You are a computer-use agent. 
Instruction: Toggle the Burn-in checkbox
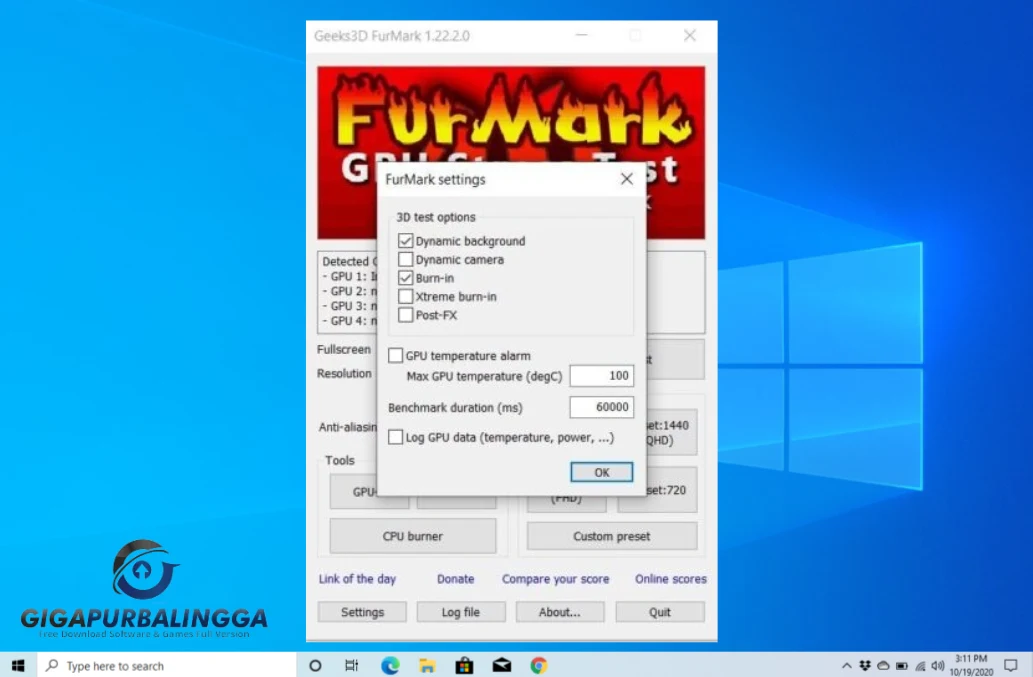405,278
